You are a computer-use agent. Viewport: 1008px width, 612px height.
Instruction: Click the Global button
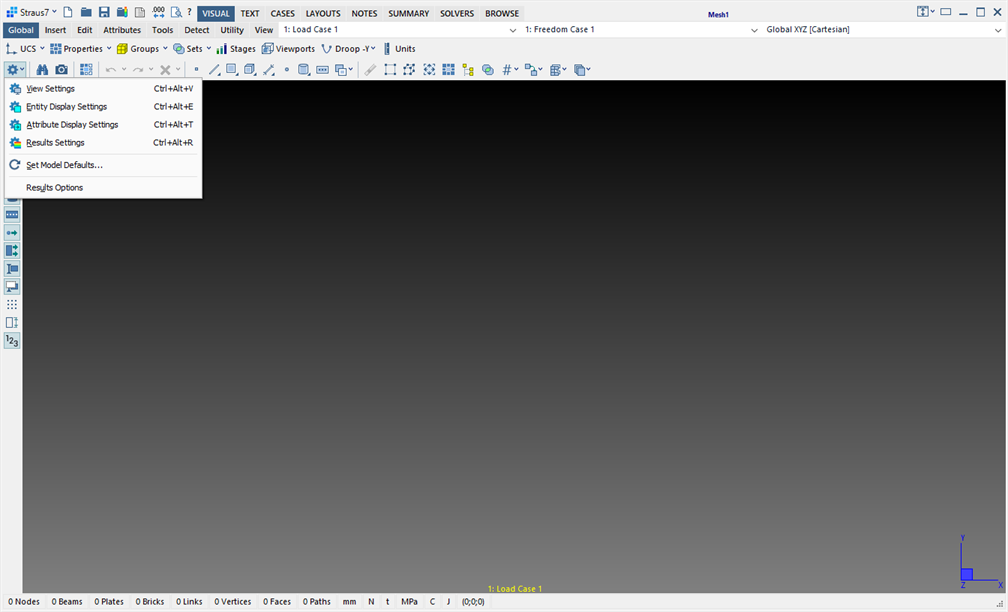pyautogui.click(x=20, y=29)
